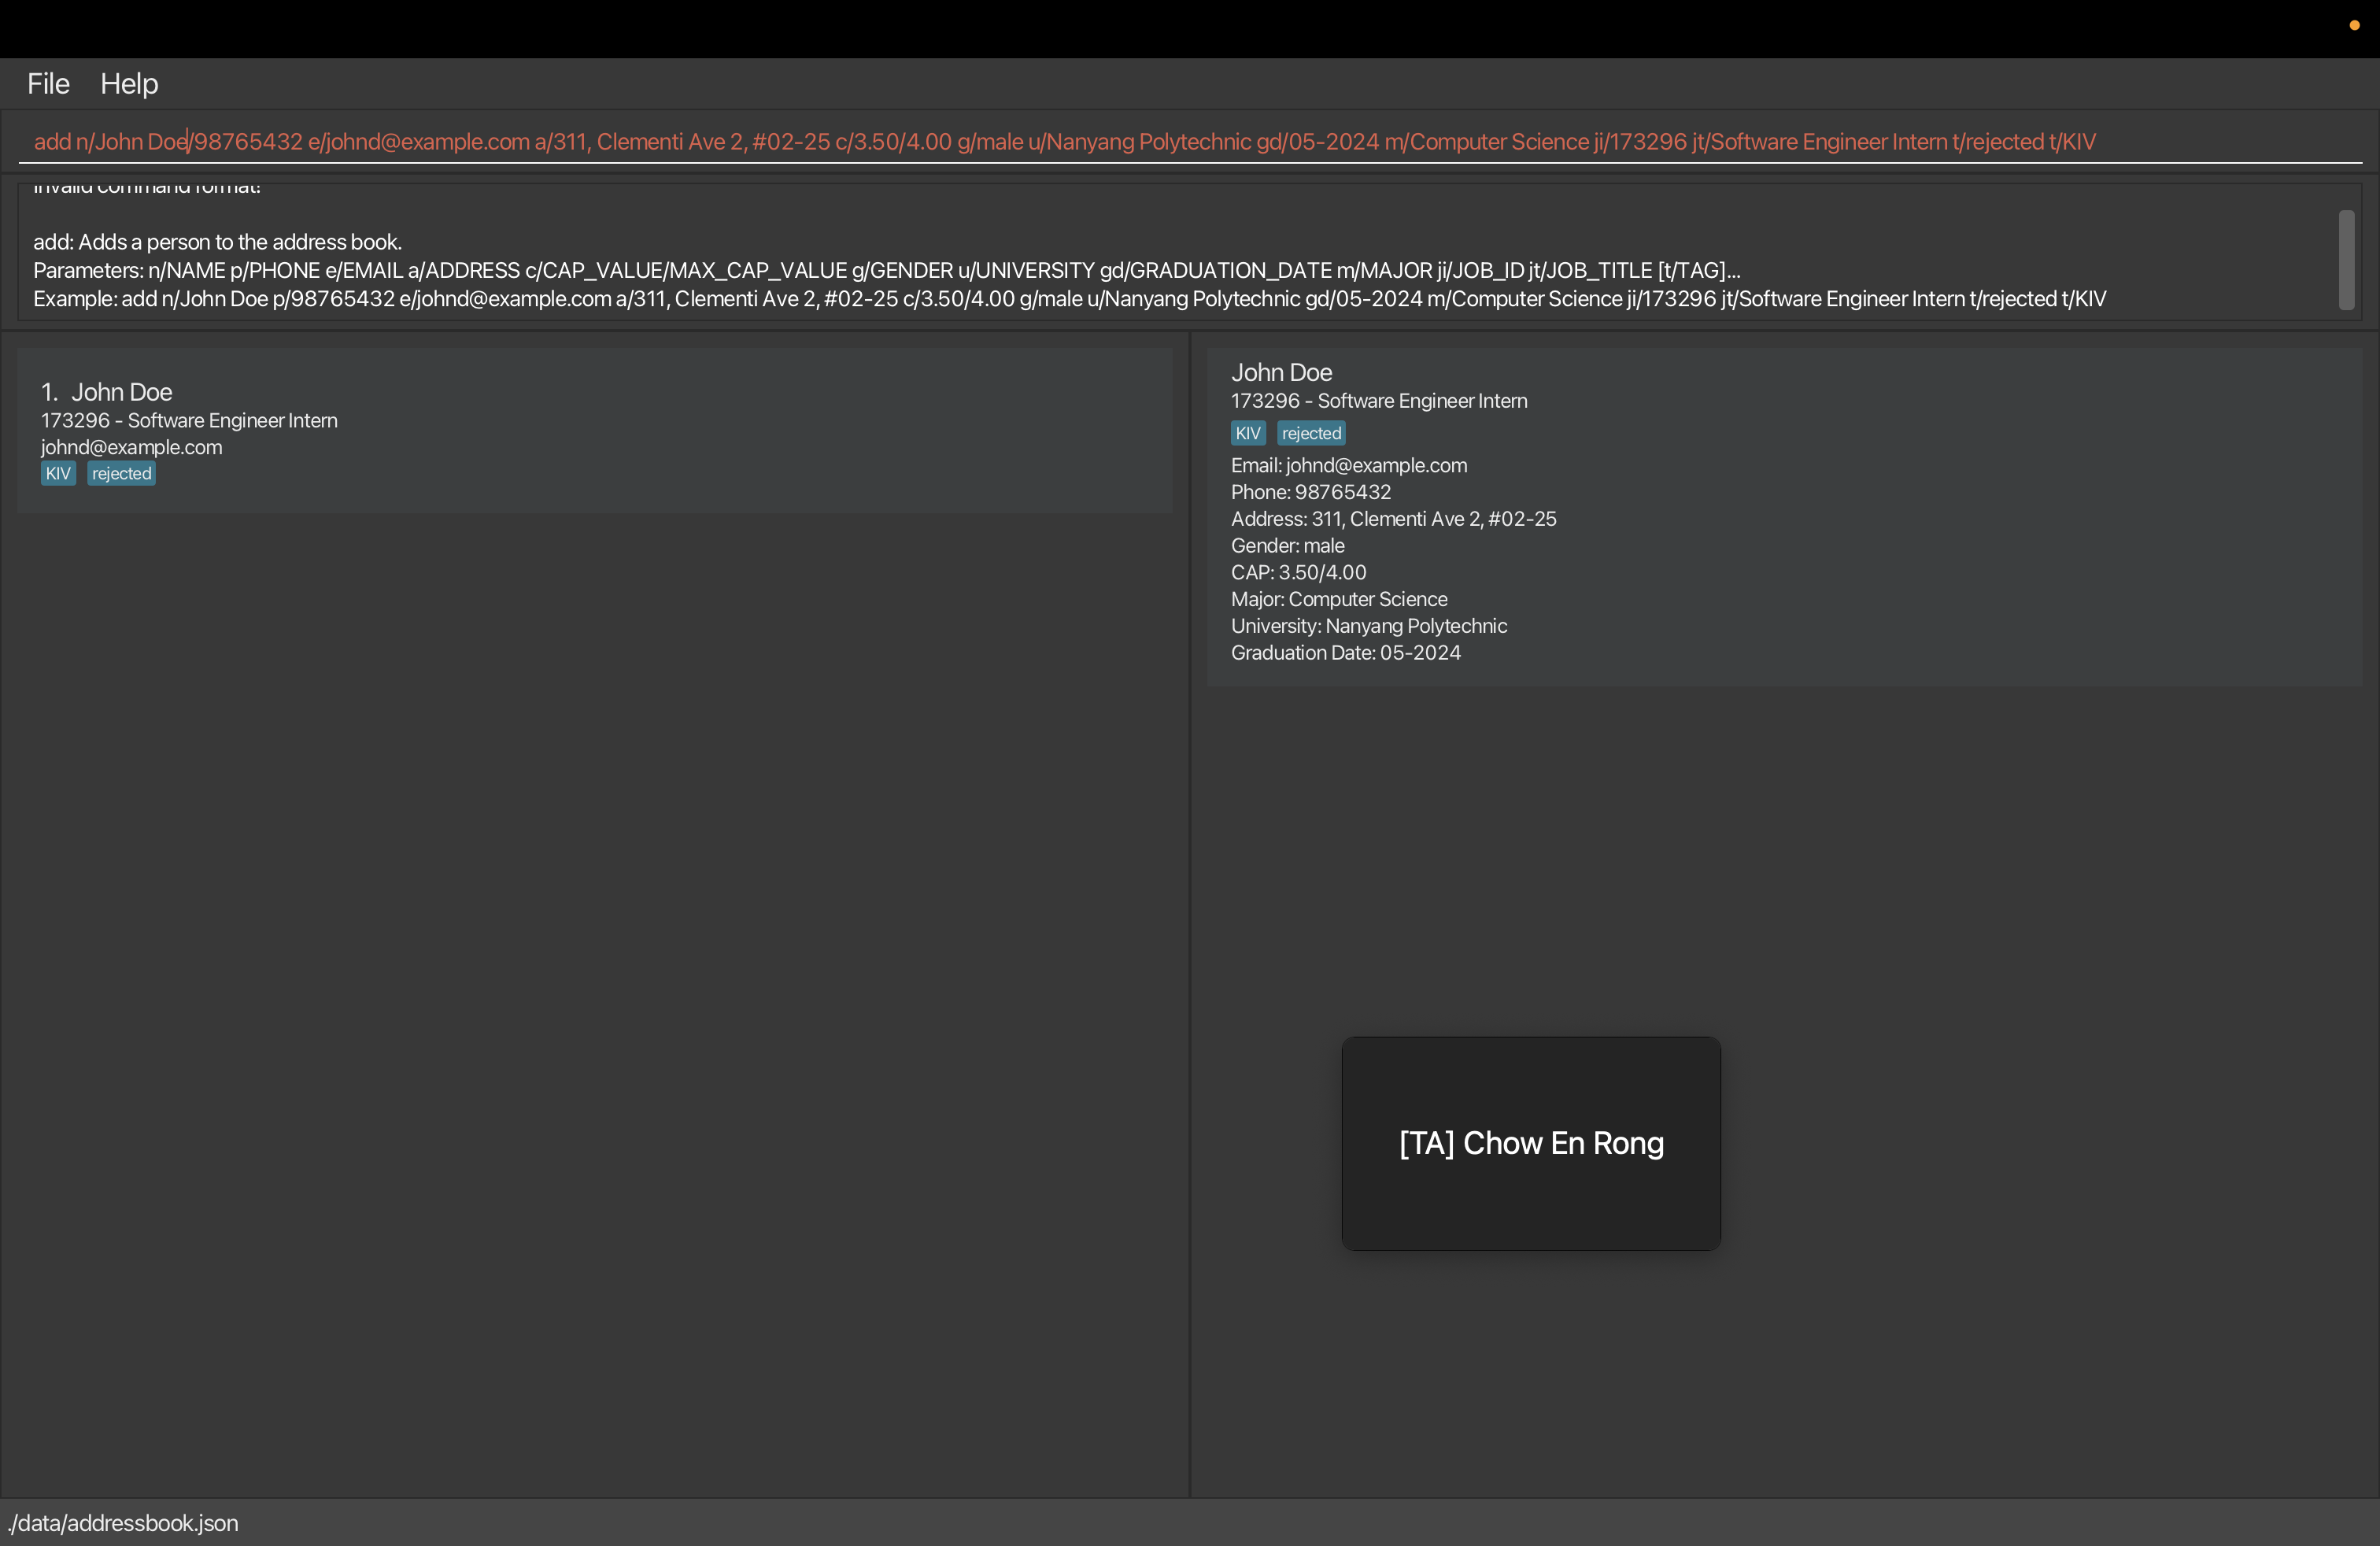Image resolution: width=2380 pixels, height=1546 pixels.
Task: Open the File menu
Action: (48, 84)
